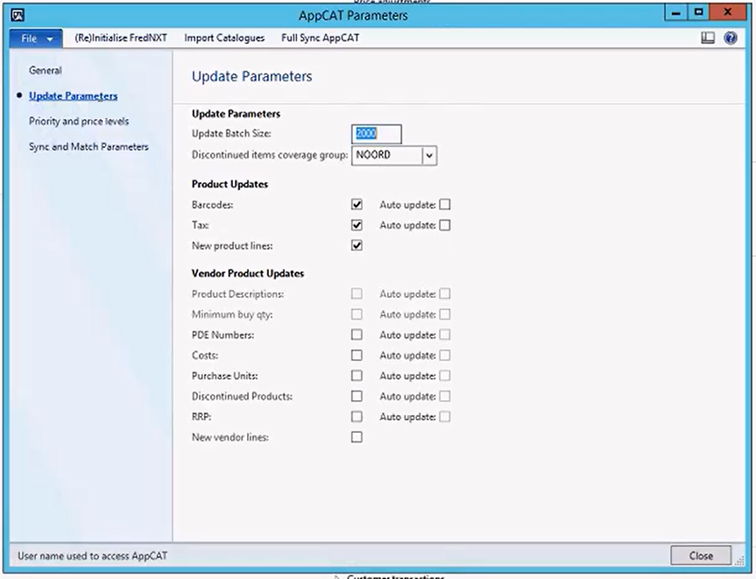The image size is (756, 579).
Task: Enable Auto update for Tax
Action: pos(445,225)
